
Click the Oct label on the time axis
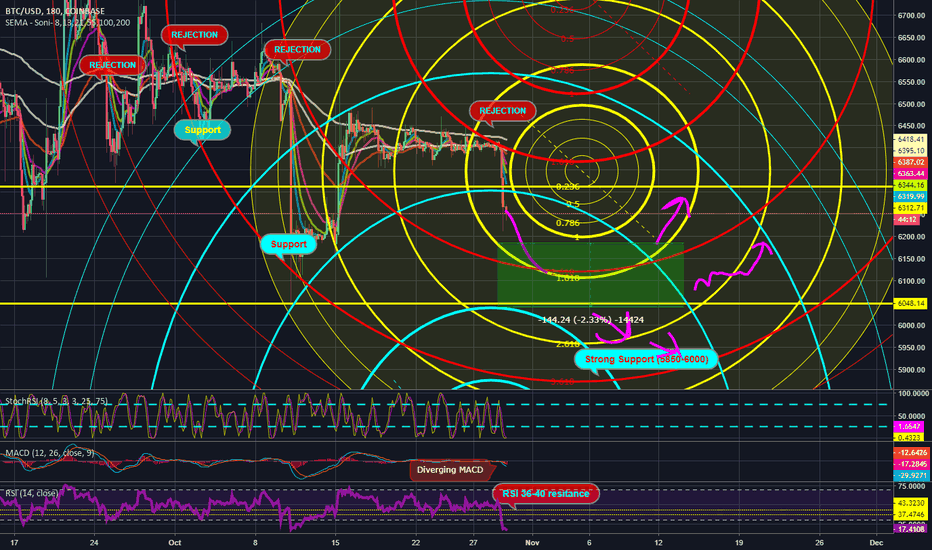[x=174, y=542]
